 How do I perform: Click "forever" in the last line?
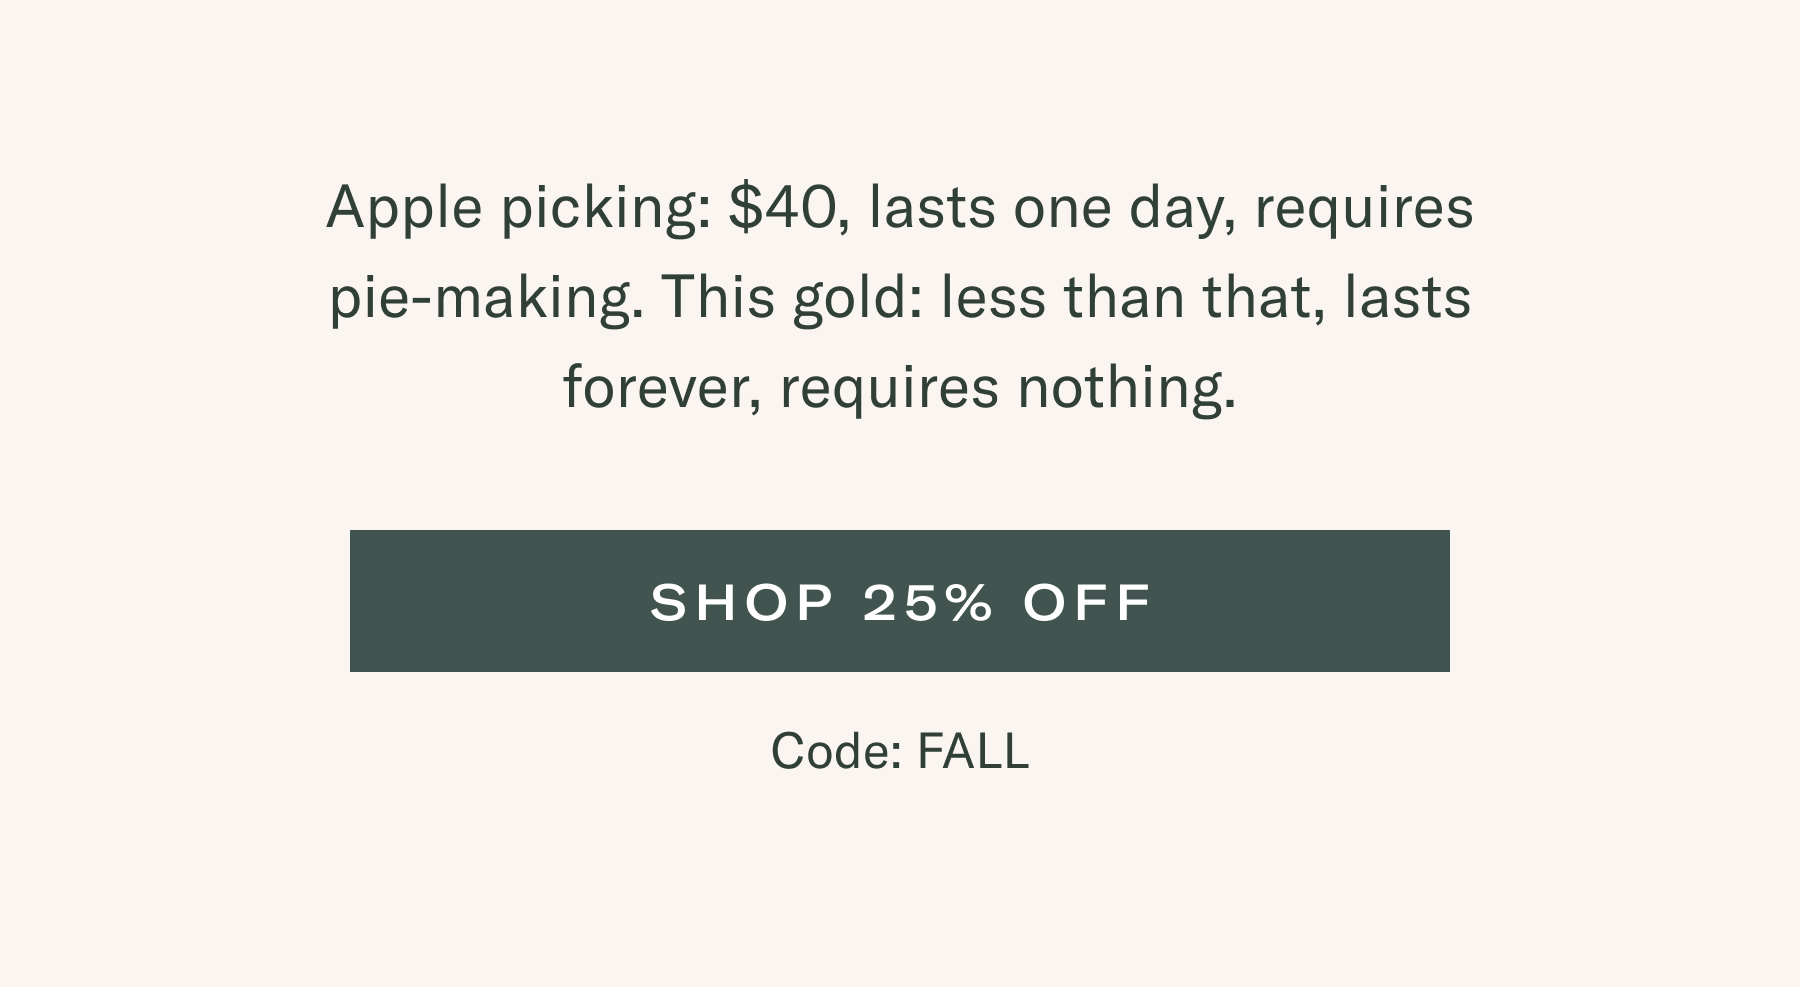click(x=662, y=388)
